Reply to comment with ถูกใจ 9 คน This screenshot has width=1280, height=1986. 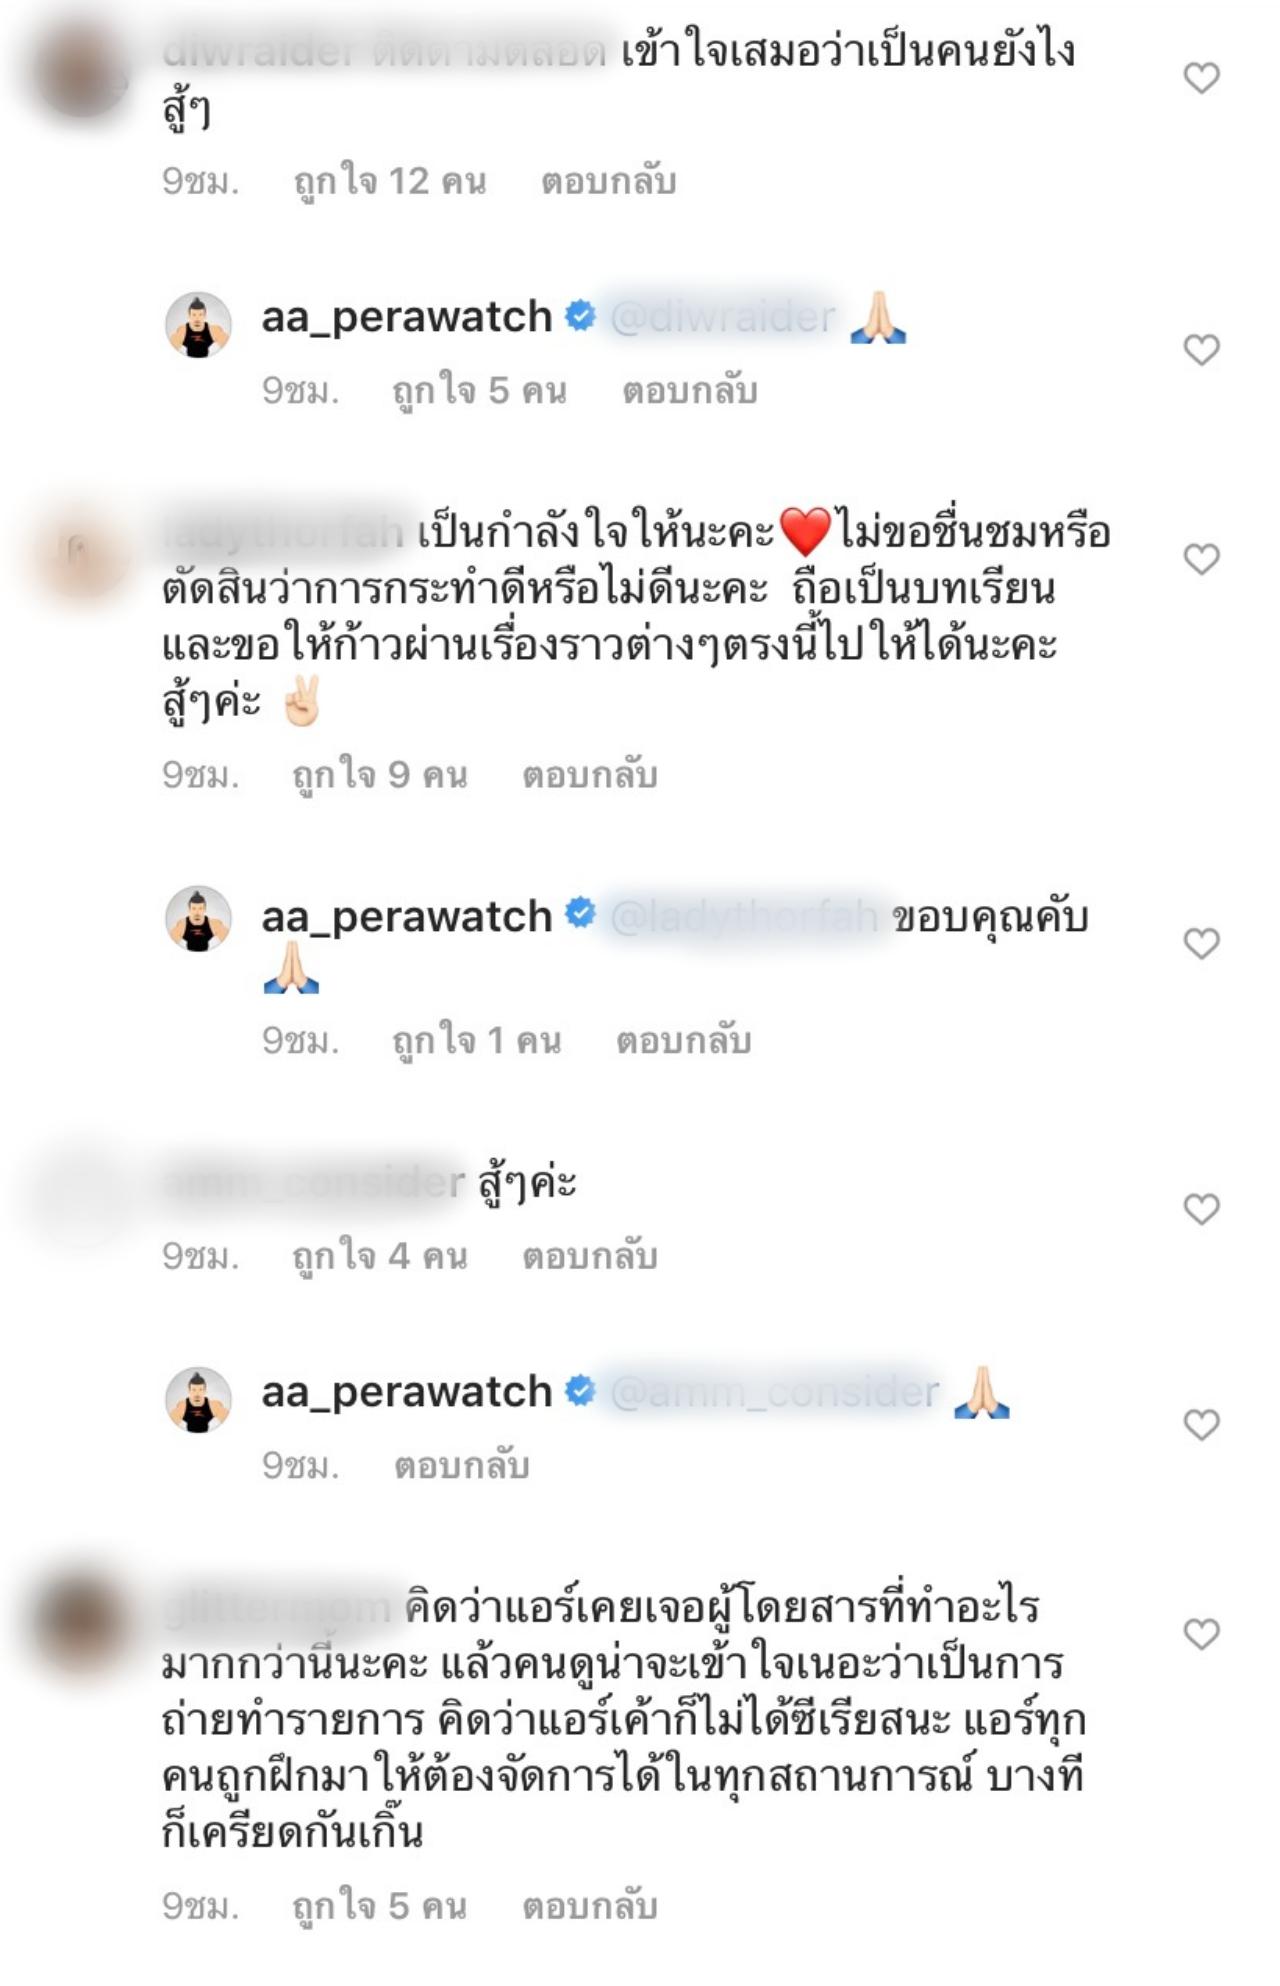pyautogui.click(x=590, y=776)
